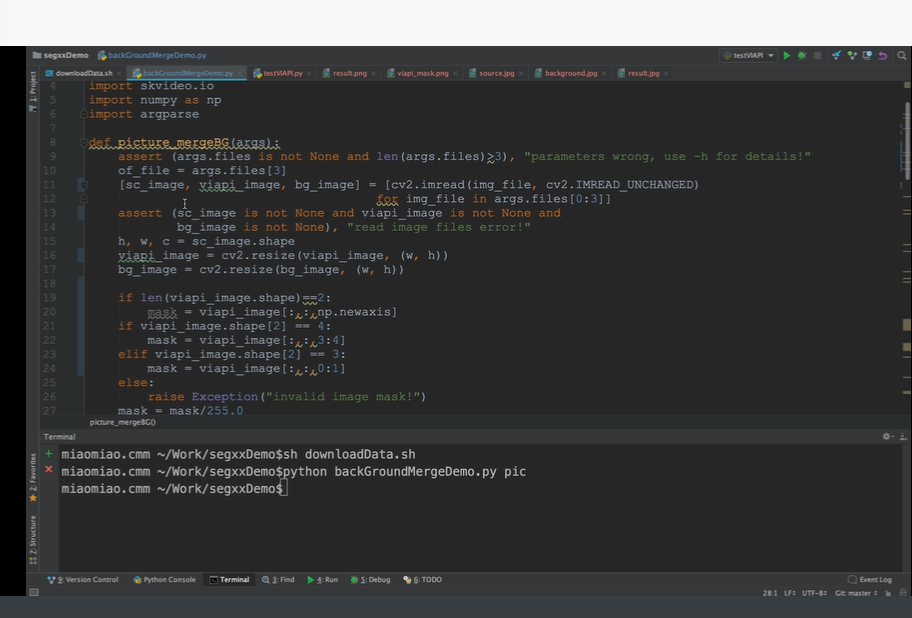The image size is (912, 618).
Task: Toggle the Terminal tool window button
Action: [x=229, y=580]
